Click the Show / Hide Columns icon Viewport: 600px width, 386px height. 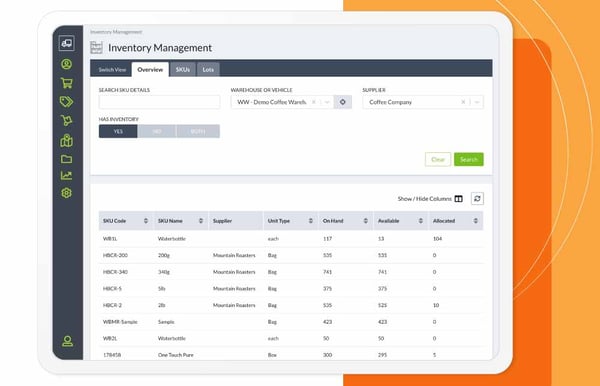point(458,199)
